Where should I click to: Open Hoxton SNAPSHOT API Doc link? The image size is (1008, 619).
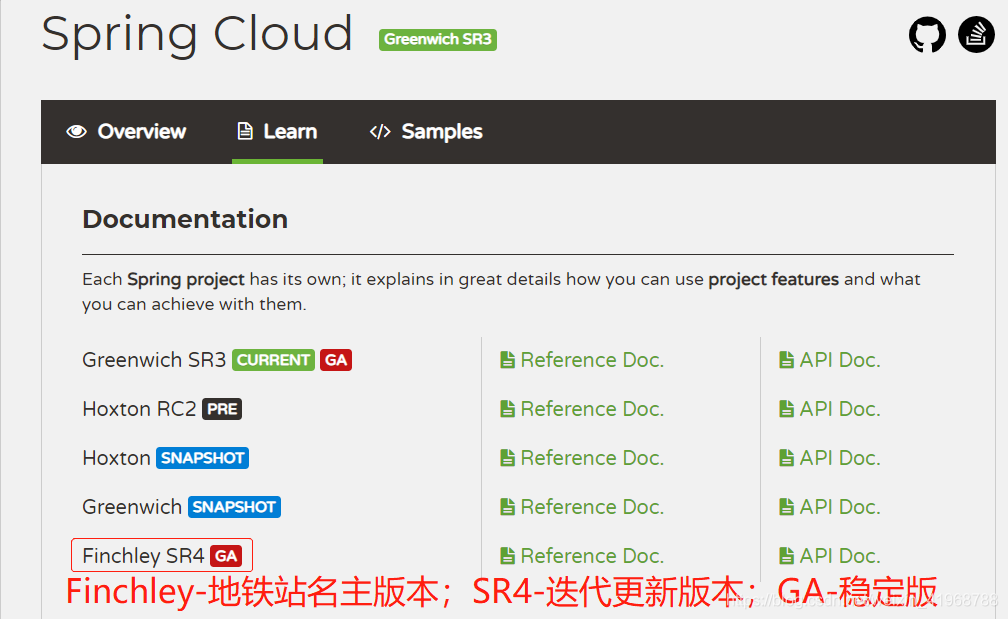pos(829,458)
